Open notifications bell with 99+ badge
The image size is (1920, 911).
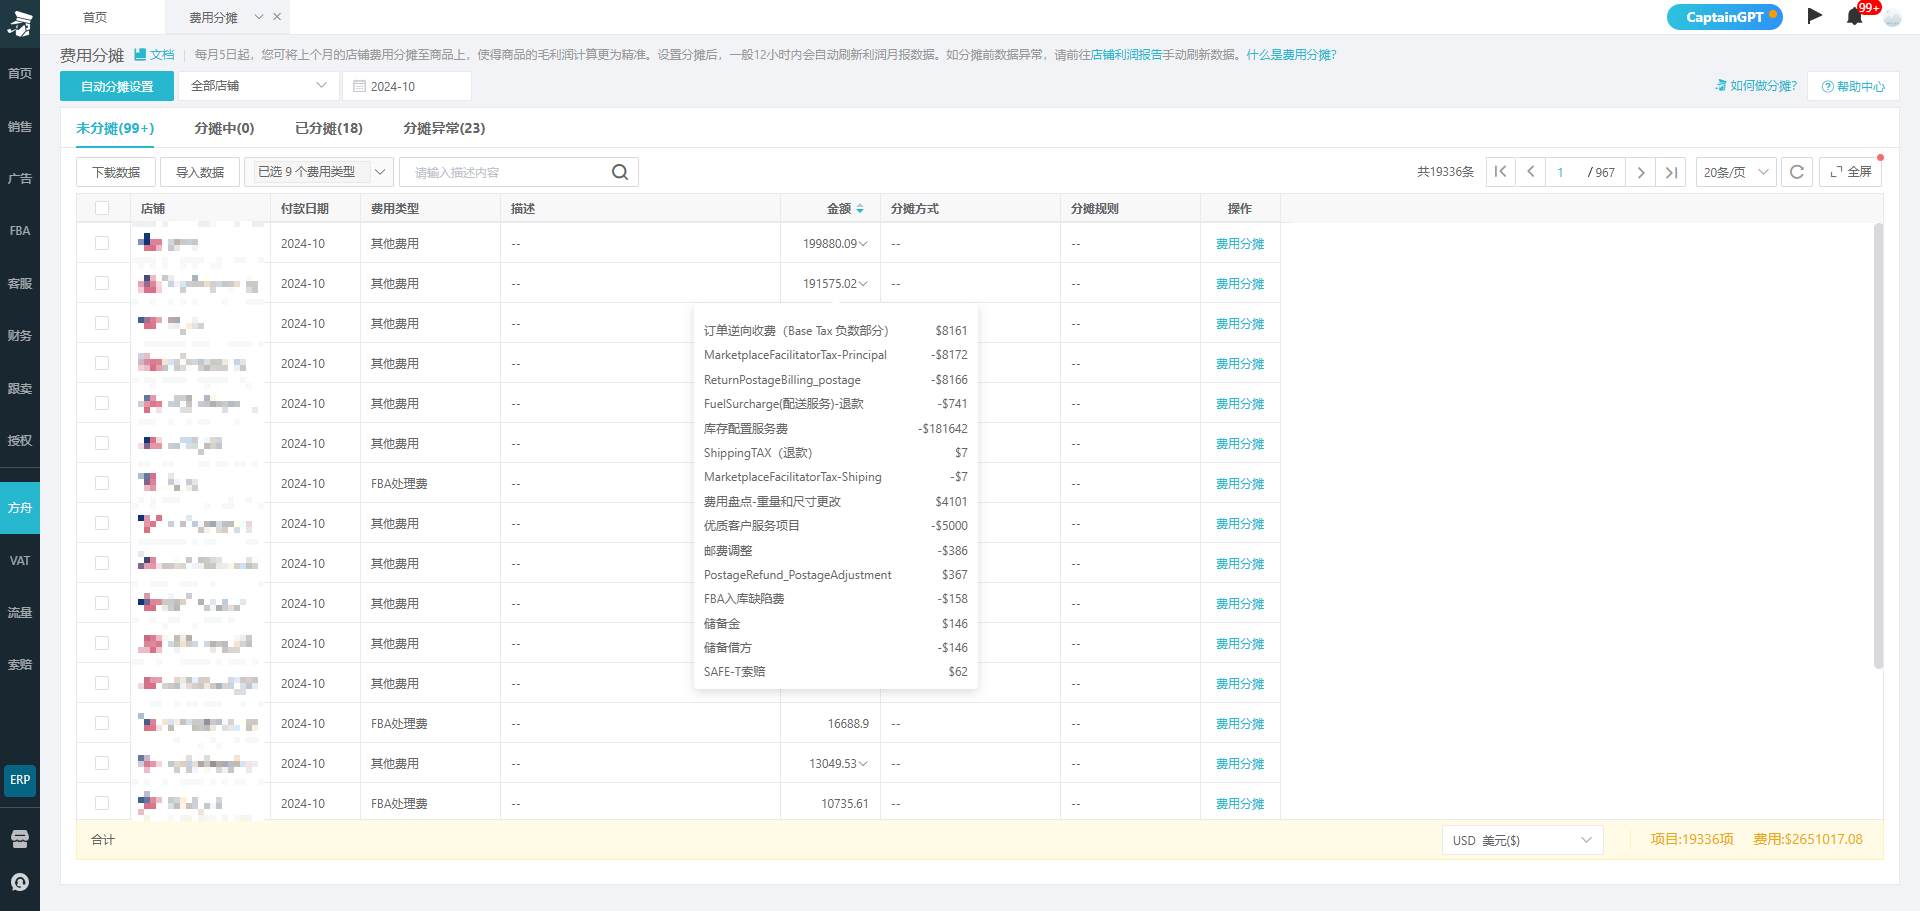point(1855,16)
